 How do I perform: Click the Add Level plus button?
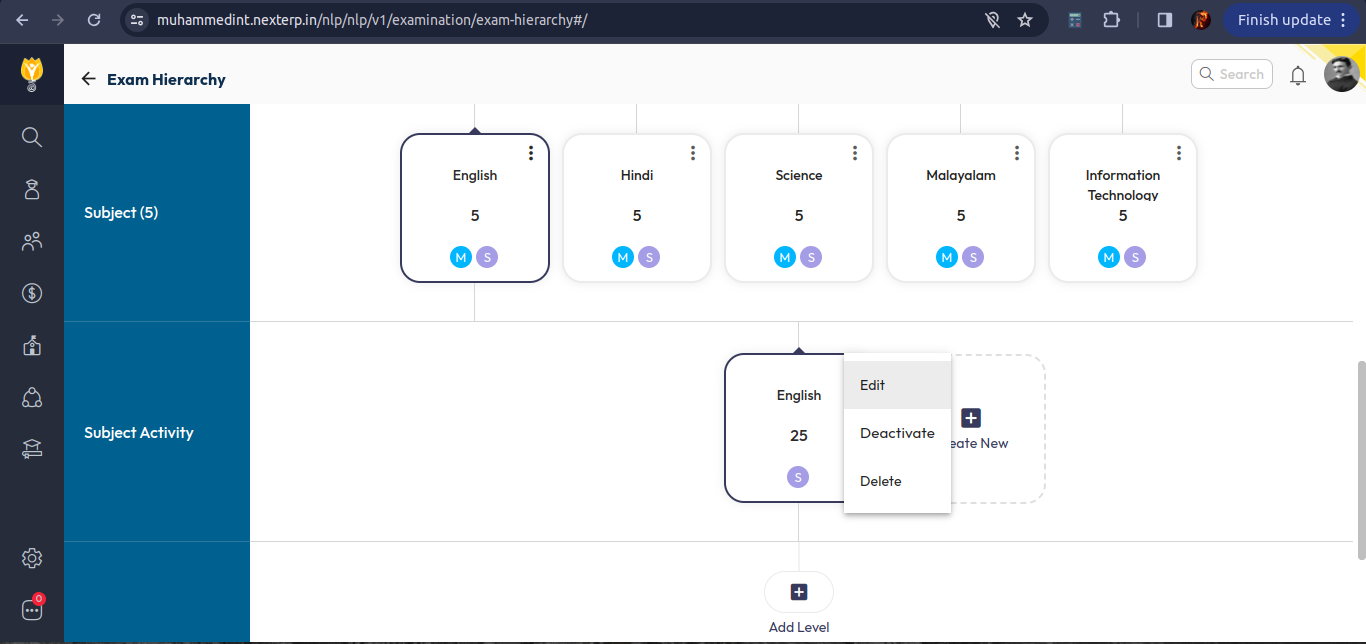pyautogui.click(x=798, y=592)
